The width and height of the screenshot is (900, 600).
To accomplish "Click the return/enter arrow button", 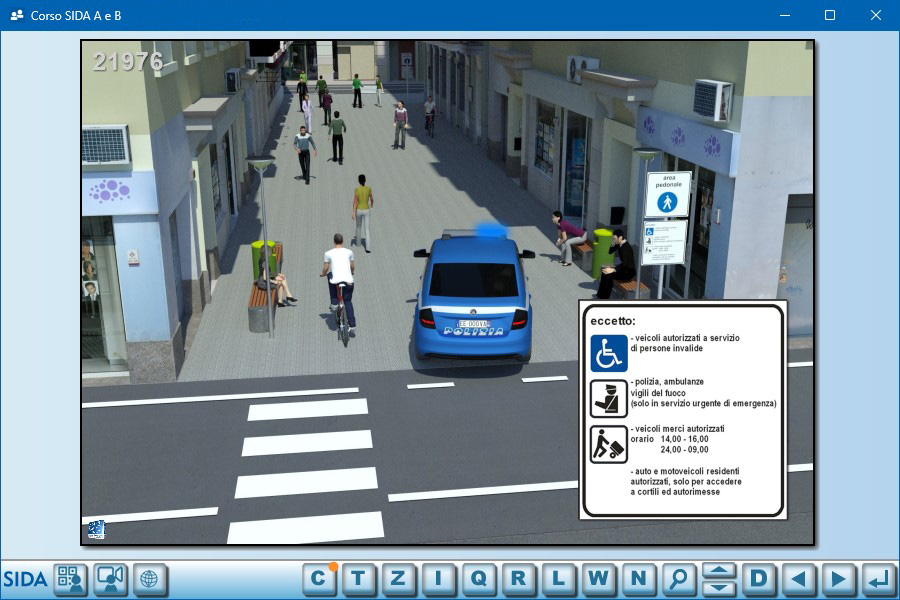I will (878, 578).
